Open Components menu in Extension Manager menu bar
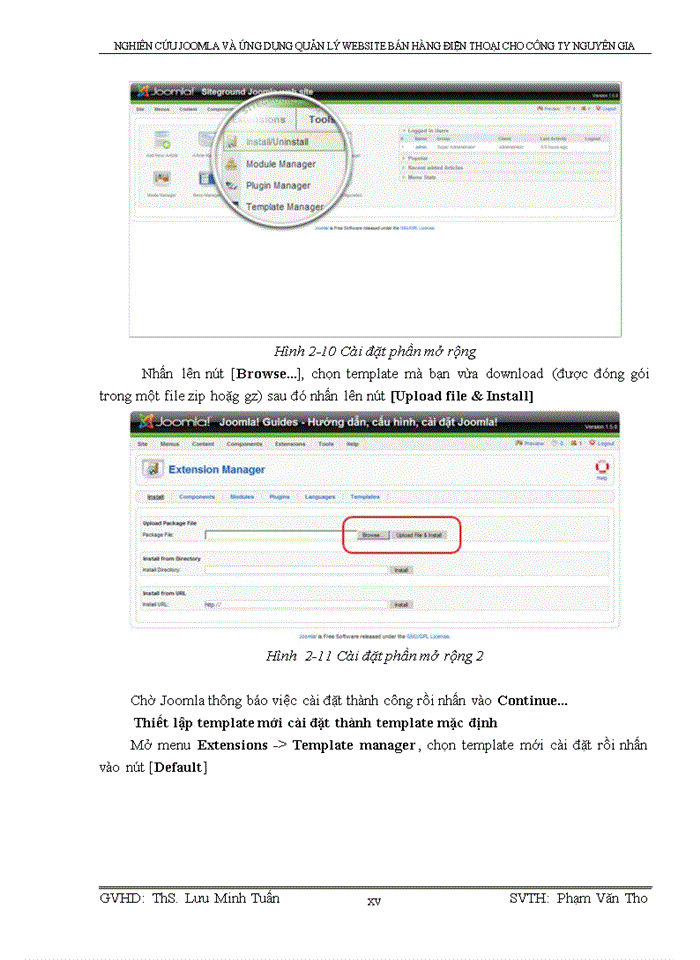The width and height of the screenshot is (700, 960). (244, 444)
